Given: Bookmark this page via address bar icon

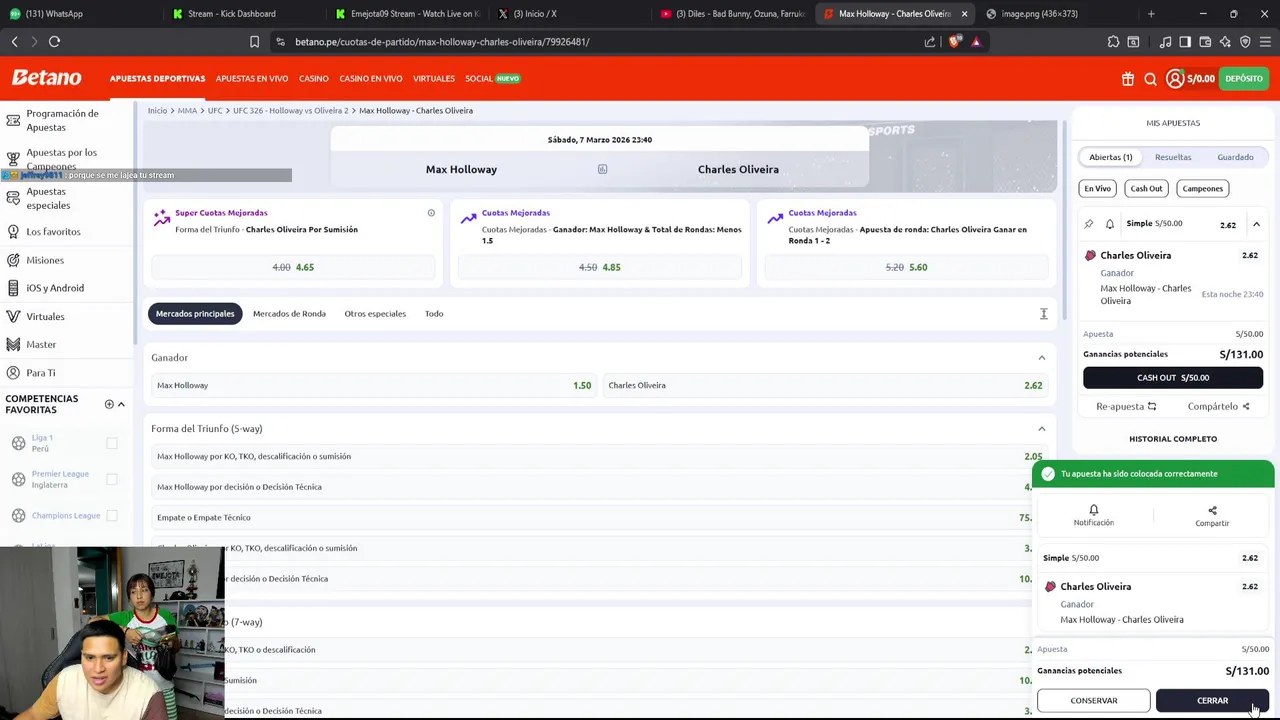Looking at the screenshot, I should (254, 42).
